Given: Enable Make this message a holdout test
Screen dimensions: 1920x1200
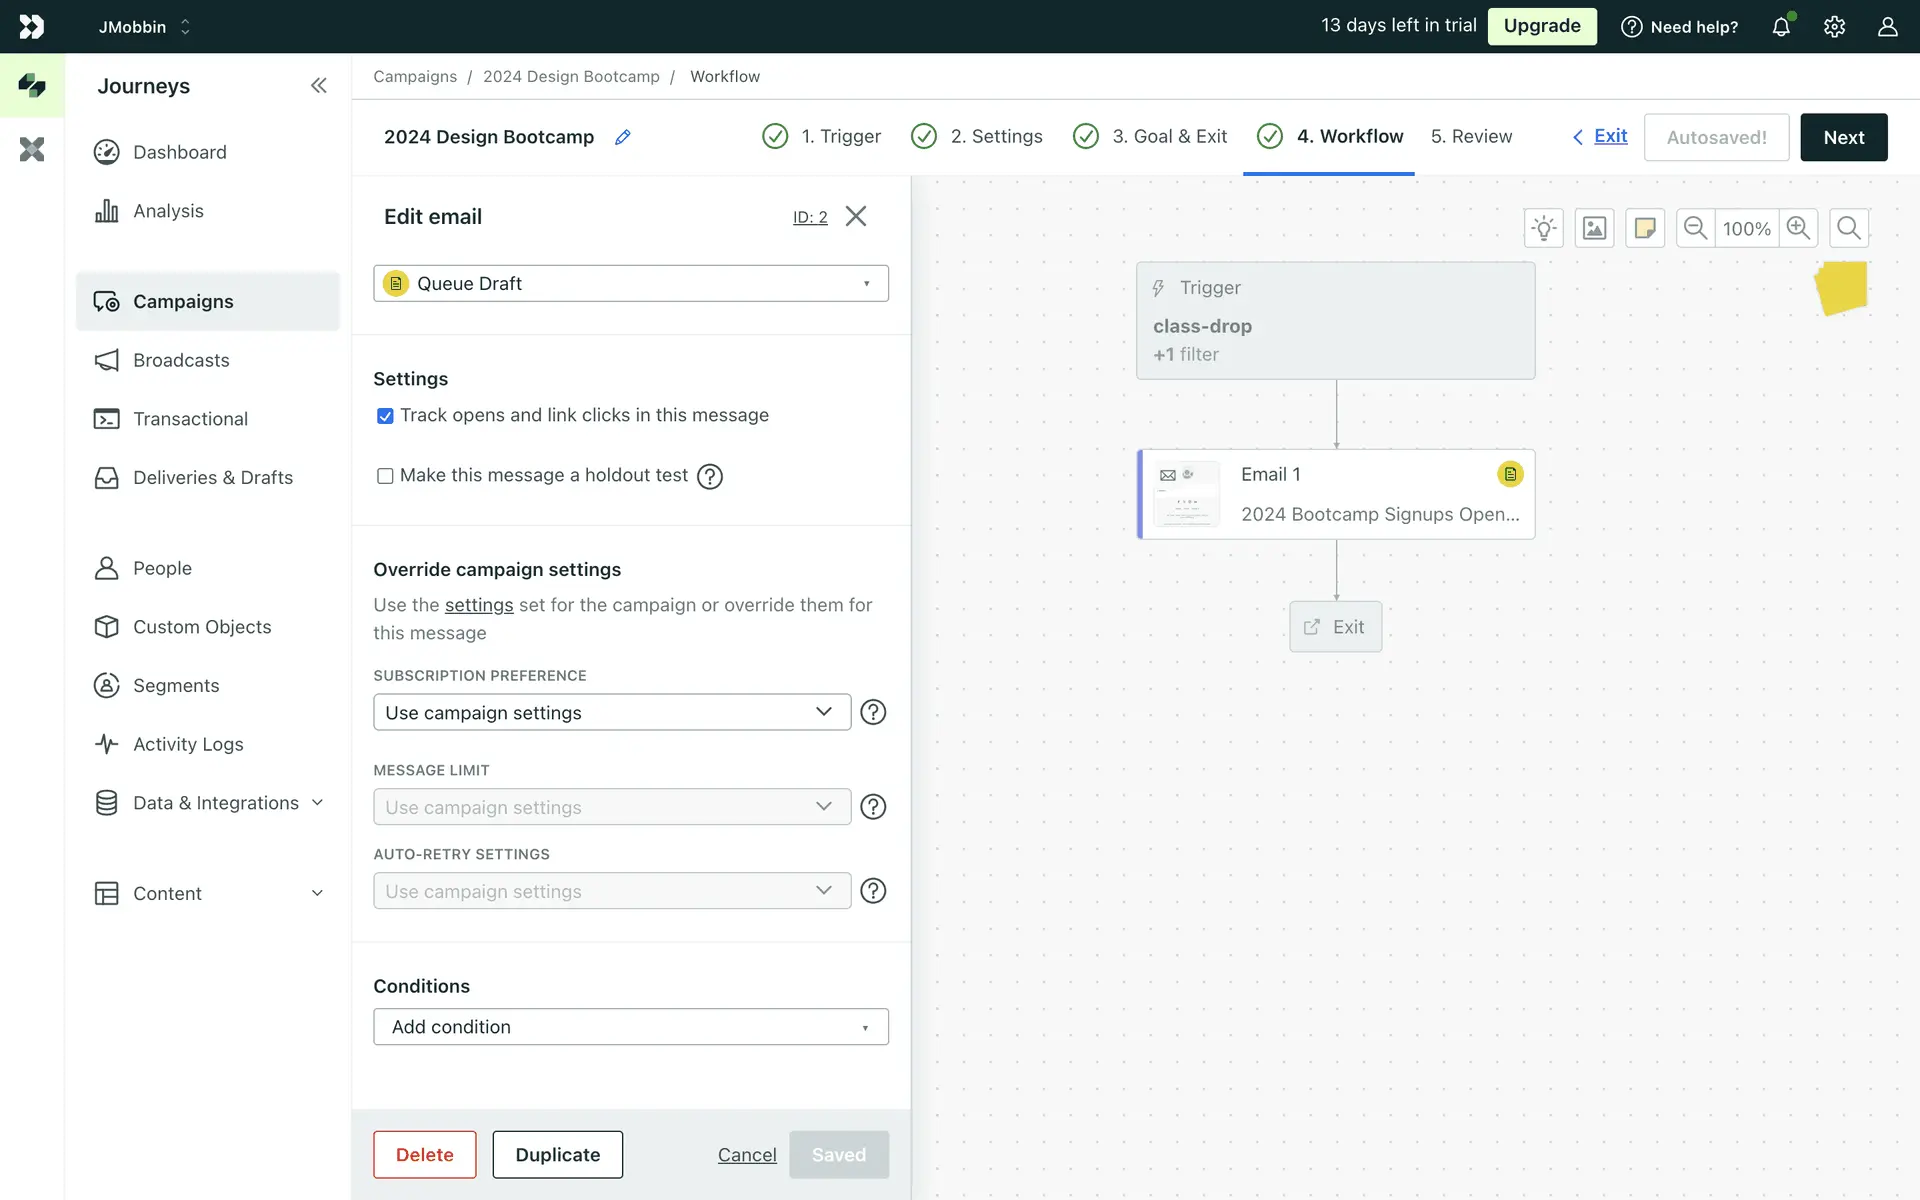Looking at the screenshot, I should (x=385, y=476).
